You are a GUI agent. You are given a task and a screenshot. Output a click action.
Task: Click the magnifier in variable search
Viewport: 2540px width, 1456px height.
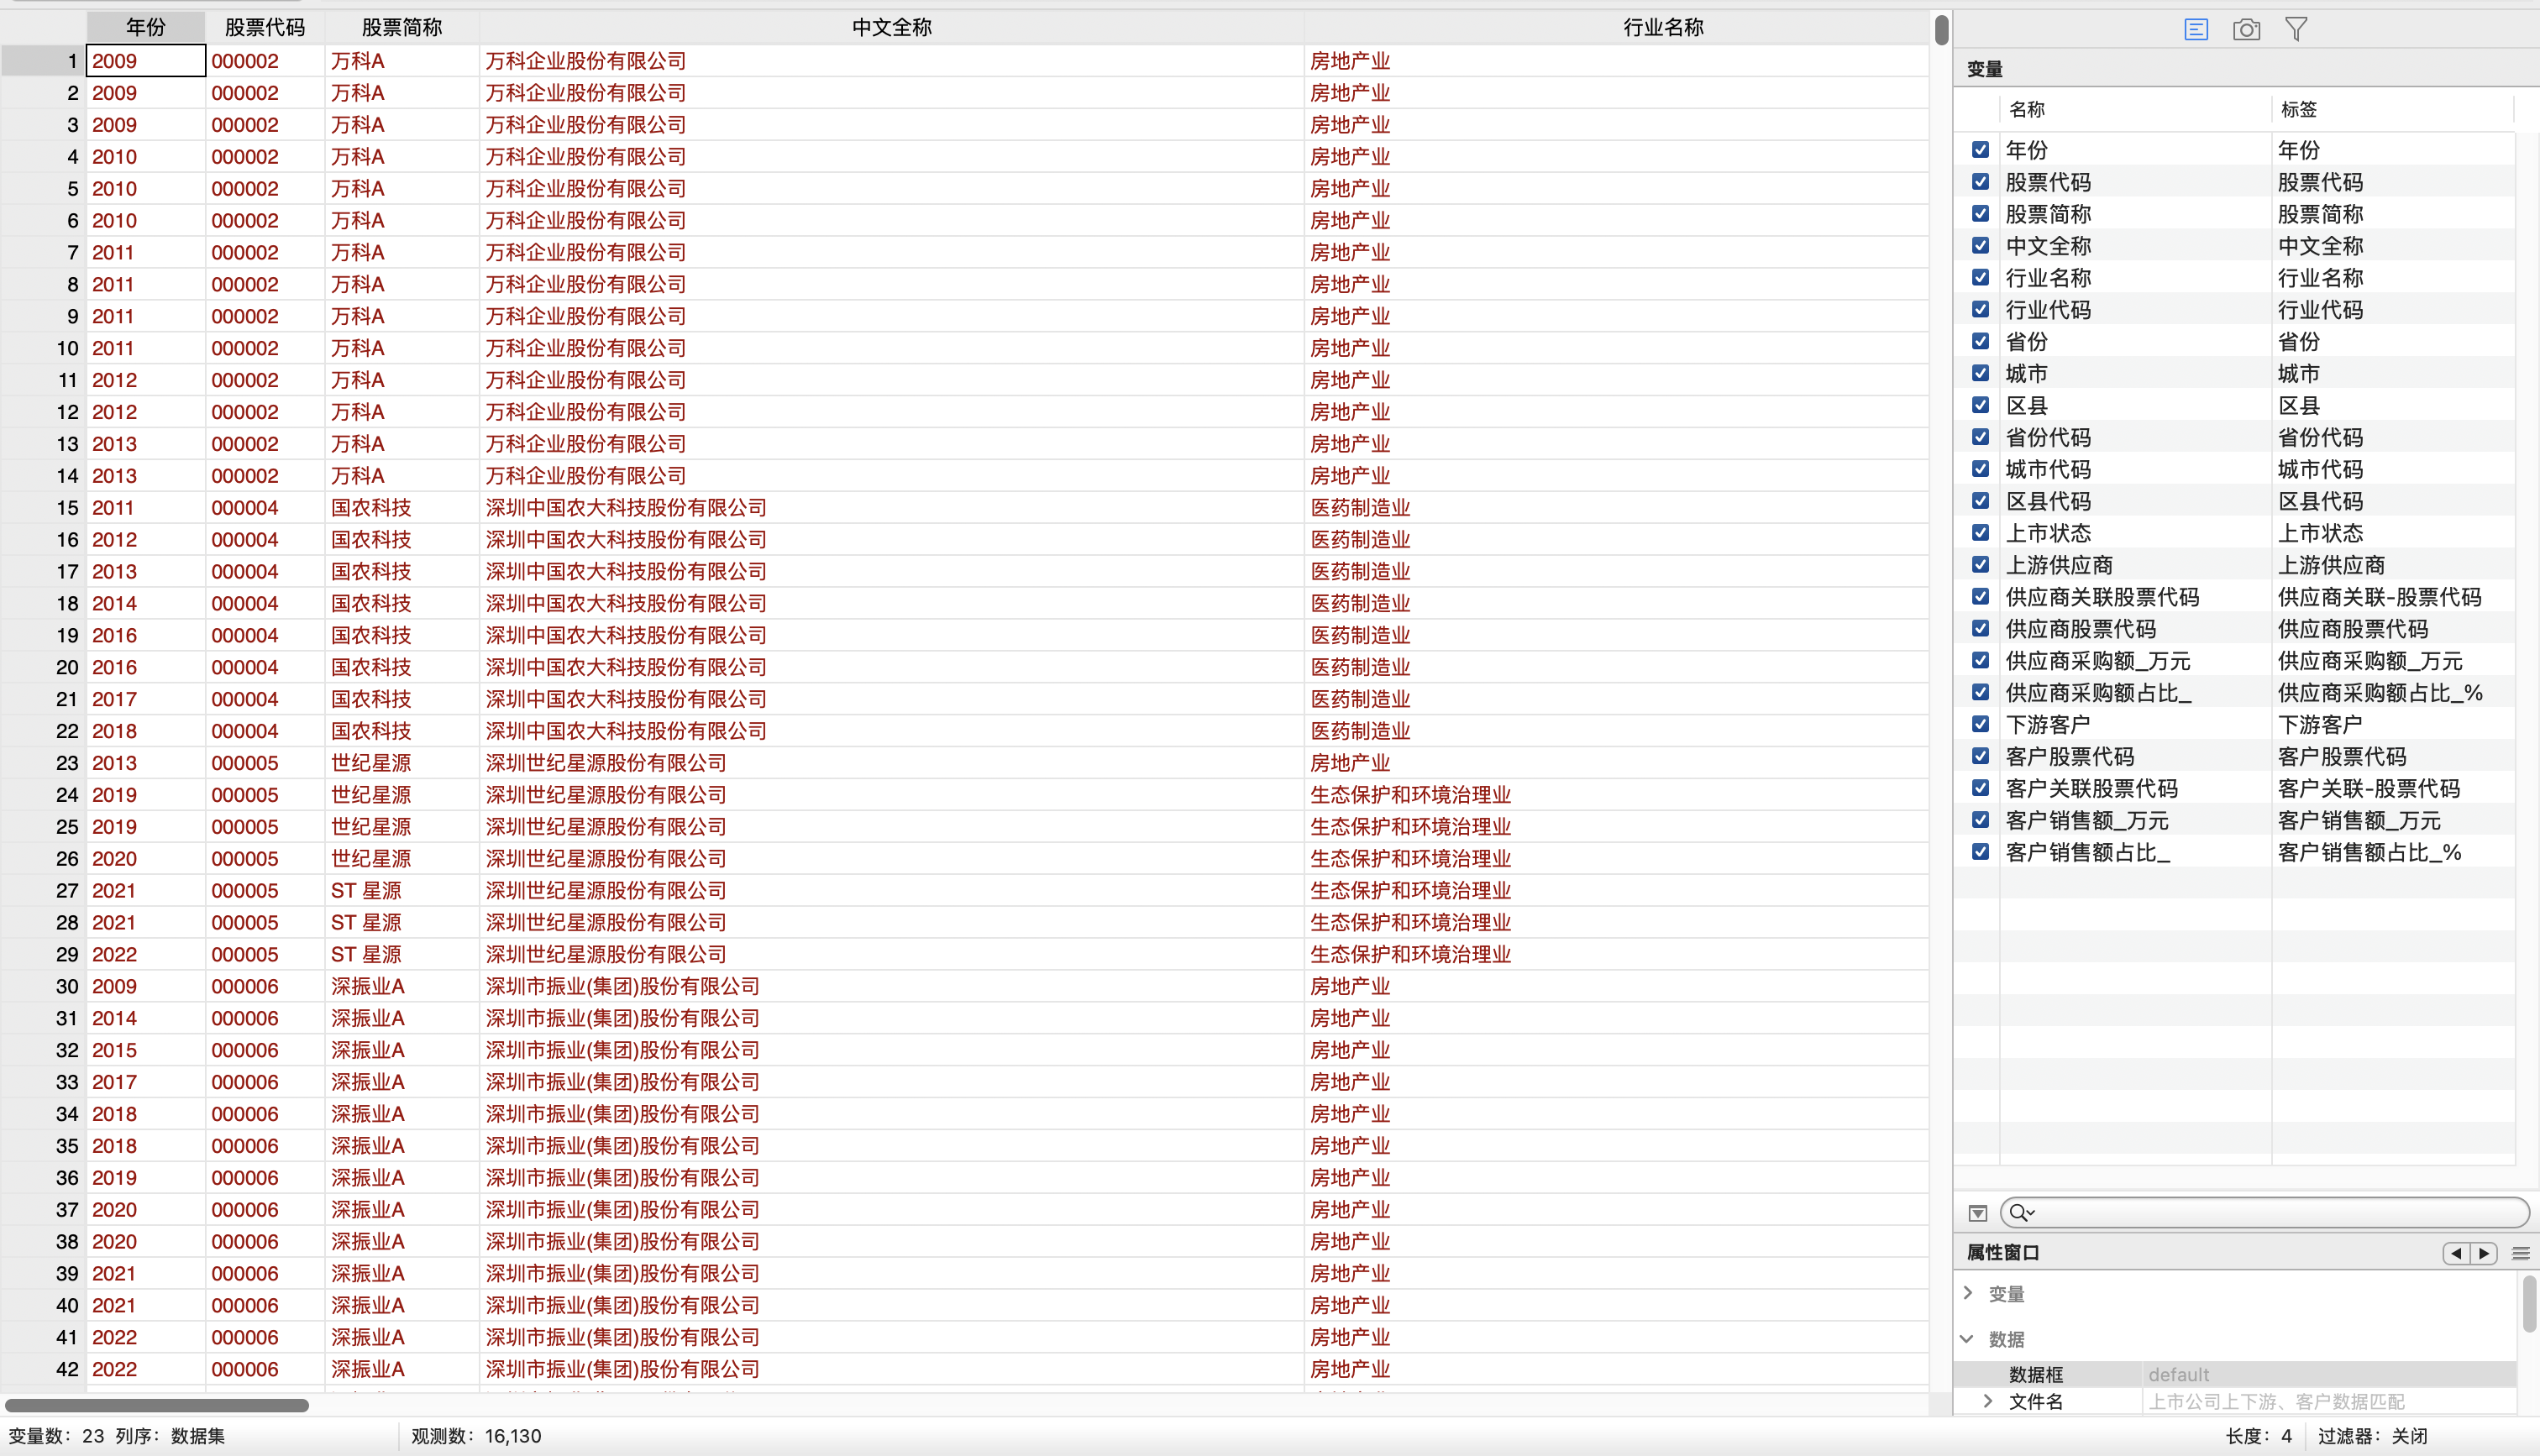click(x=2019, y=1213)
